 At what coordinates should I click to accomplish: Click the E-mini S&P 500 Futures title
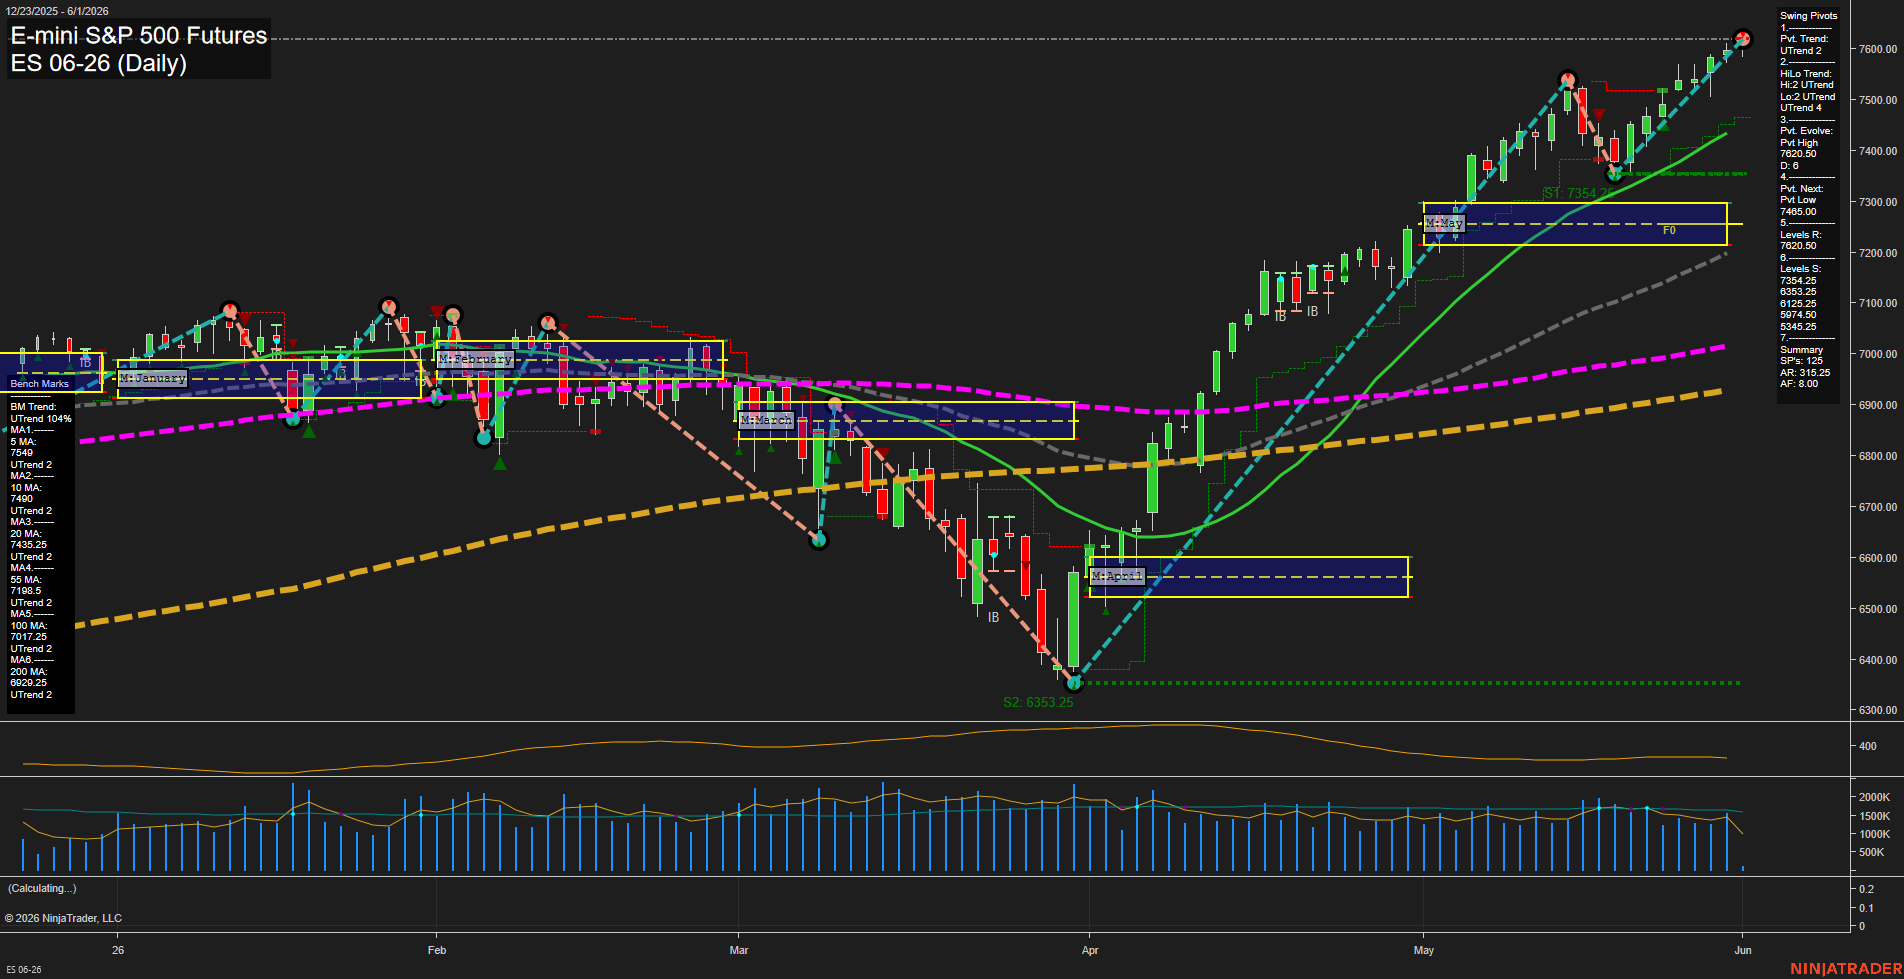pyautogui.click(x=139, y=36)
